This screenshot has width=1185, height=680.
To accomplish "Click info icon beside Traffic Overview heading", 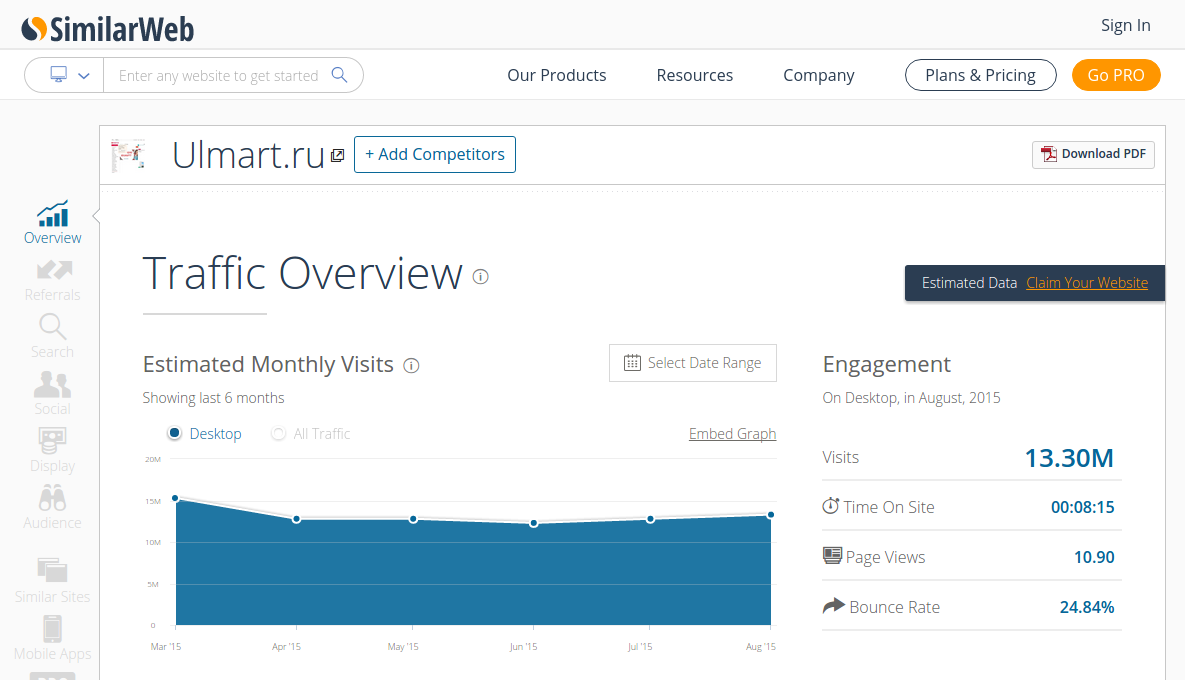I will [x=481, y=277].
